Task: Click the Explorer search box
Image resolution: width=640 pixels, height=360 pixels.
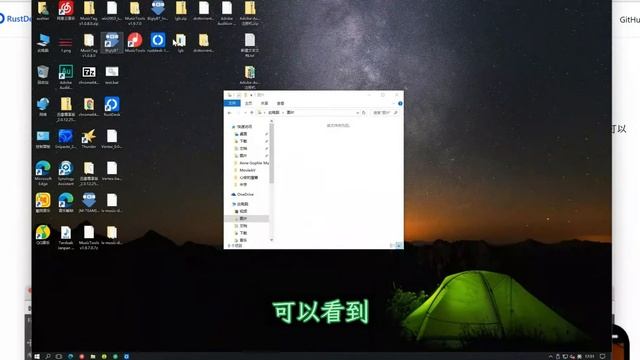Action: tap(385, 113)
